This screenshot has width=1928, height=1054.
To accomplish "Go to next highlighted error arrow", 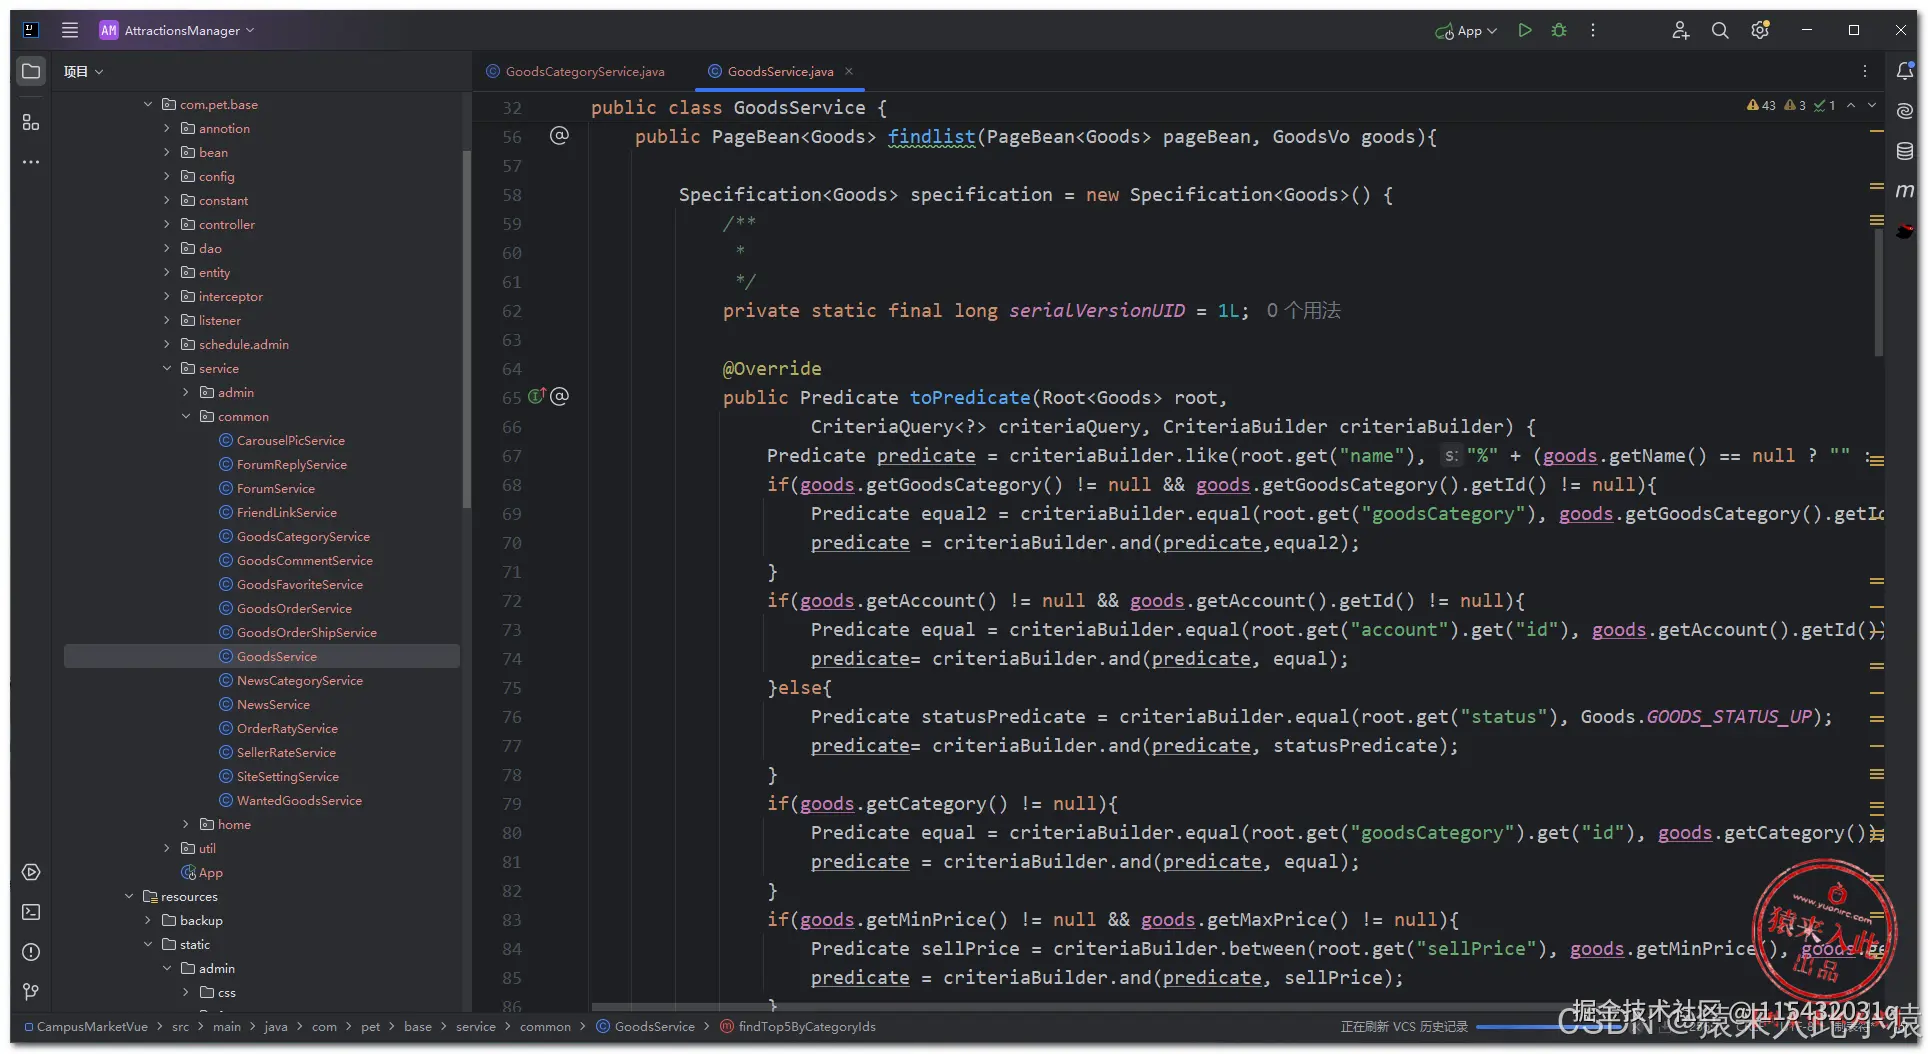I will (x=1872, y=105).
